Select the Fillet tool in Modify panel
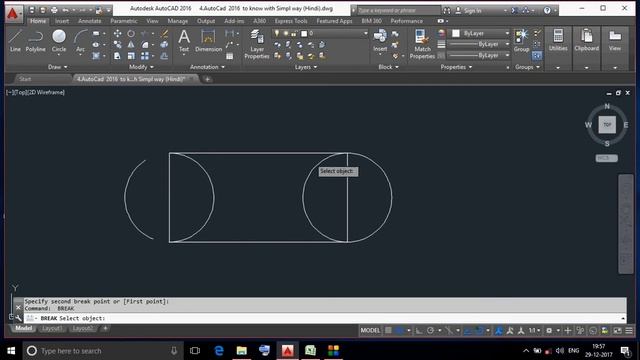The width and height of the screenshot is (640, 360). [145, 44]
